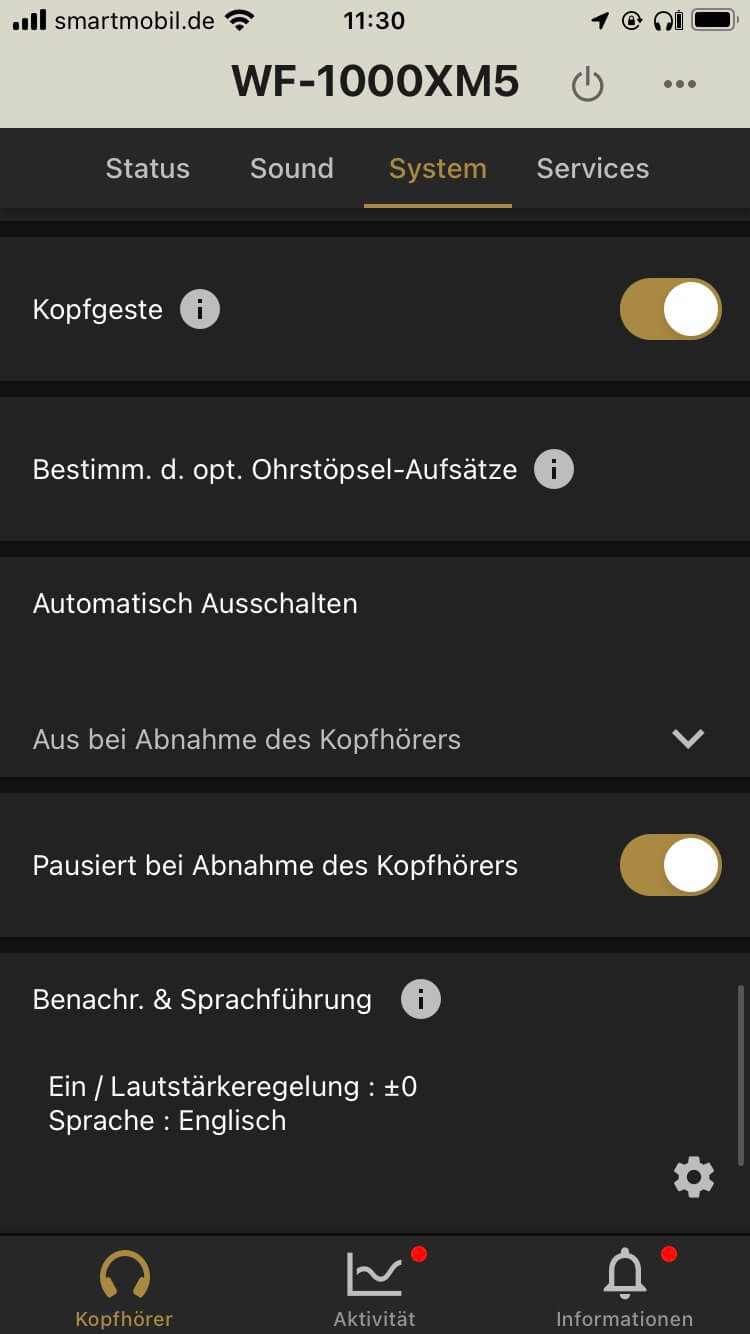Open Bestimm. d. opt. Ohrstöpsel-Aufsätze
This screenshot has height=1334, width=750.
pos(275,469)
